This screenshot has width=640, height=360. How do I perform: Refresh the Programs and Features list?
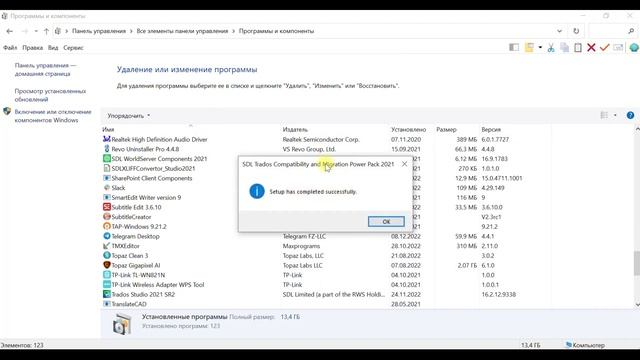click(576, 31)
